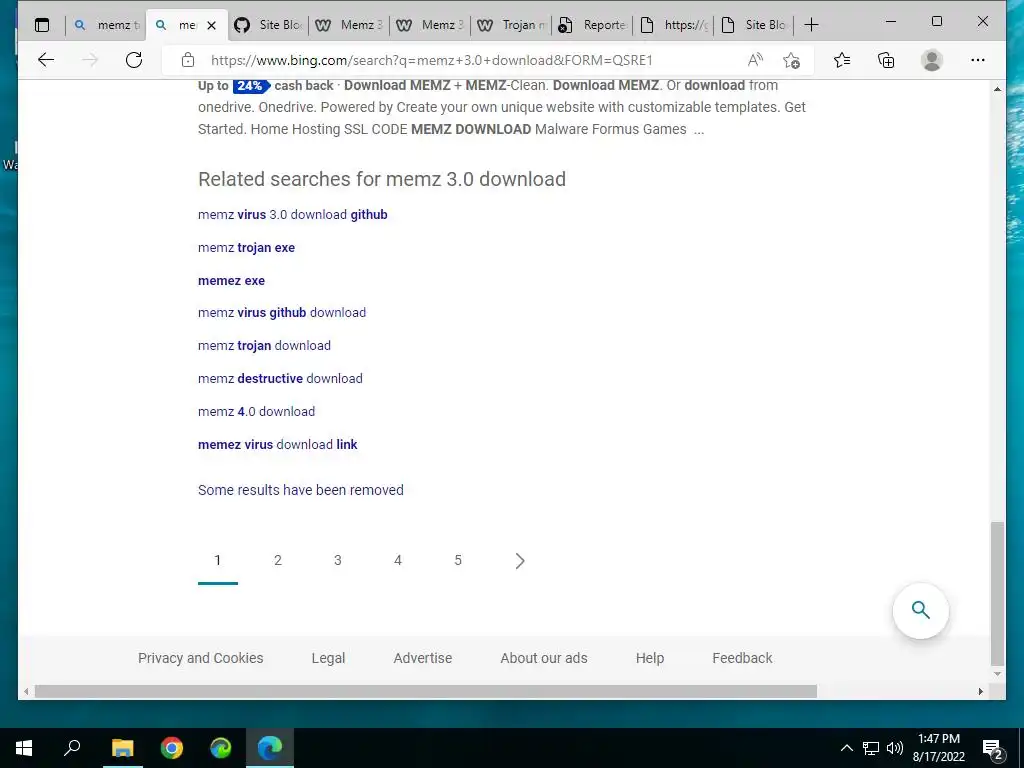The width and height of the screenshot is (1024, 768).
Task: Open Legal footer link
Action: [x=328, y=658]
